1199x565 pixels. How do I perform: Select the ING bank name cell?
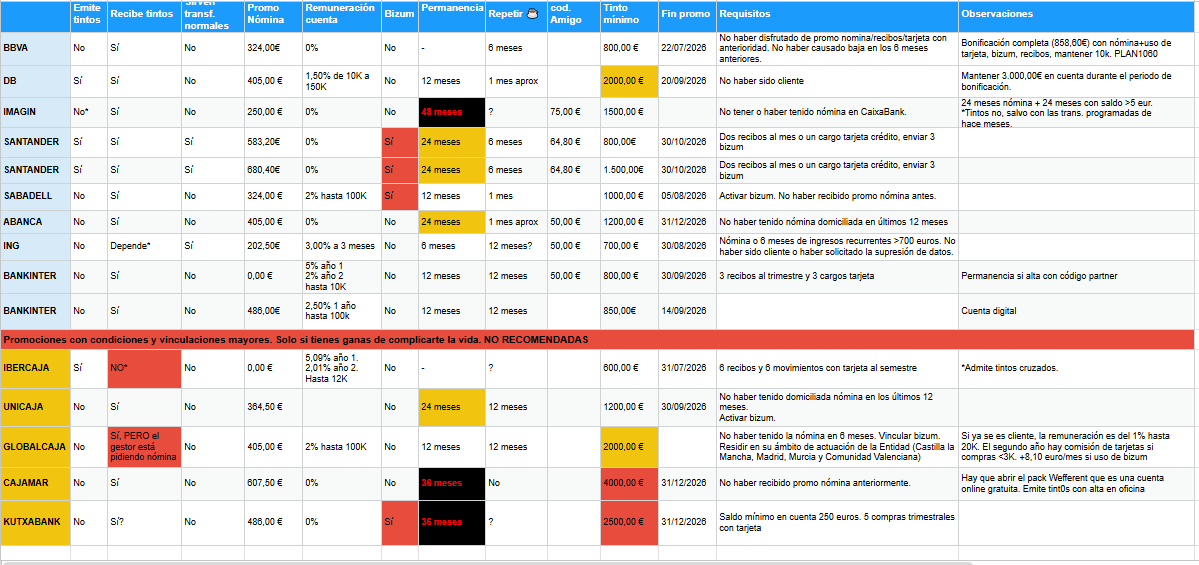[35, 246]
